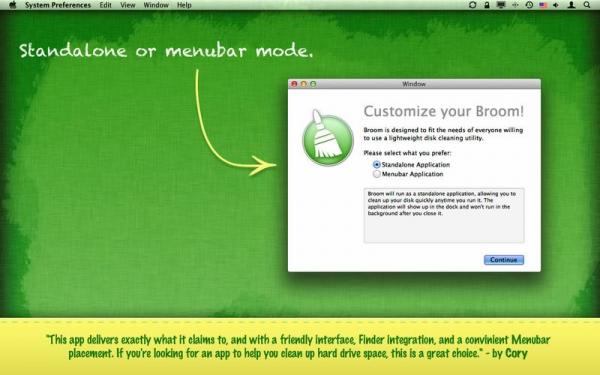
Task: Select Standalone Application radio button
Action: [x=377, y=165]
